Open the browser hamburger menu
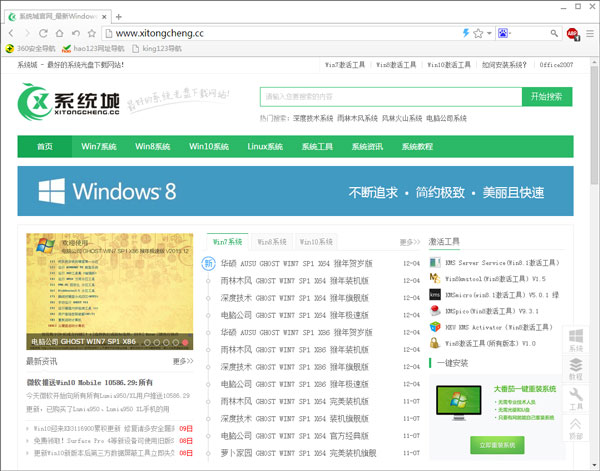Viewport: 600px width, 471px height. (590, 33)
